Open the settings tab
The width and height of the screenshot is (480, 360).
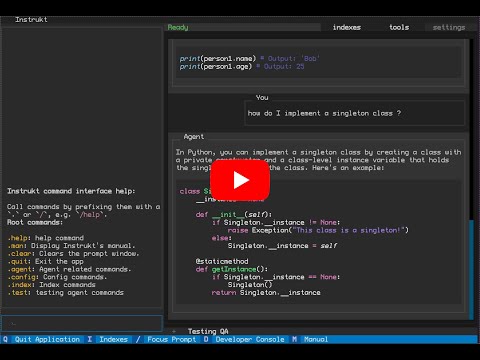(449, 27)
